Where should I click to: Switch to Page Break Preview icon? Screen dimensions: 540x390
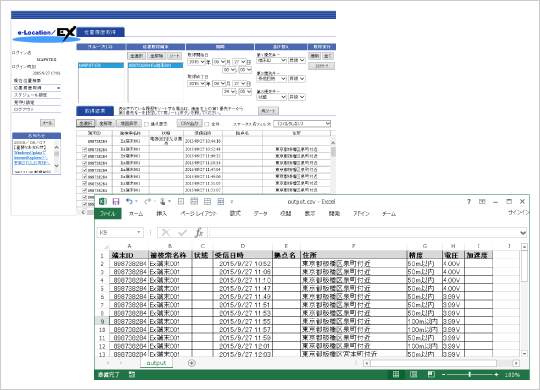pos(431,374)
